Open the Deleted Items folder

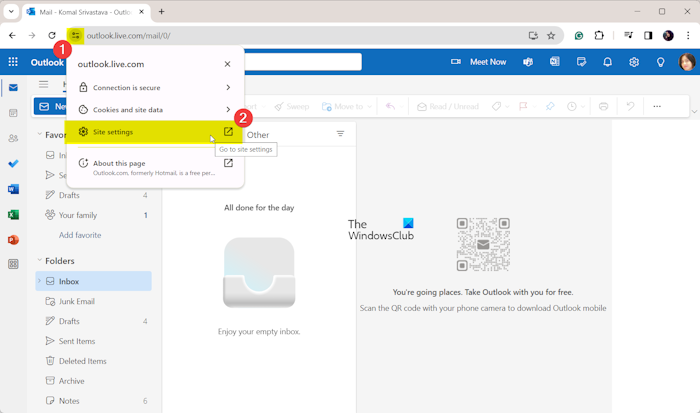(x=93, y=361)
